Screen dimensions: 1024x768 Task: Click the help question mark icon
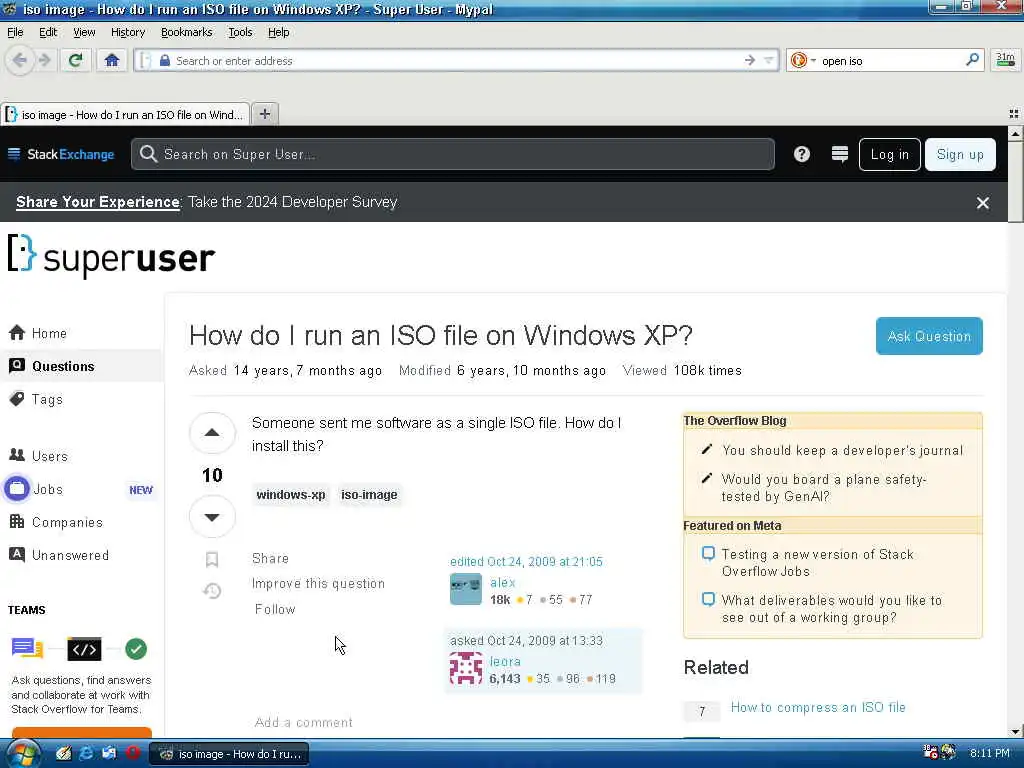pos(801,154)
